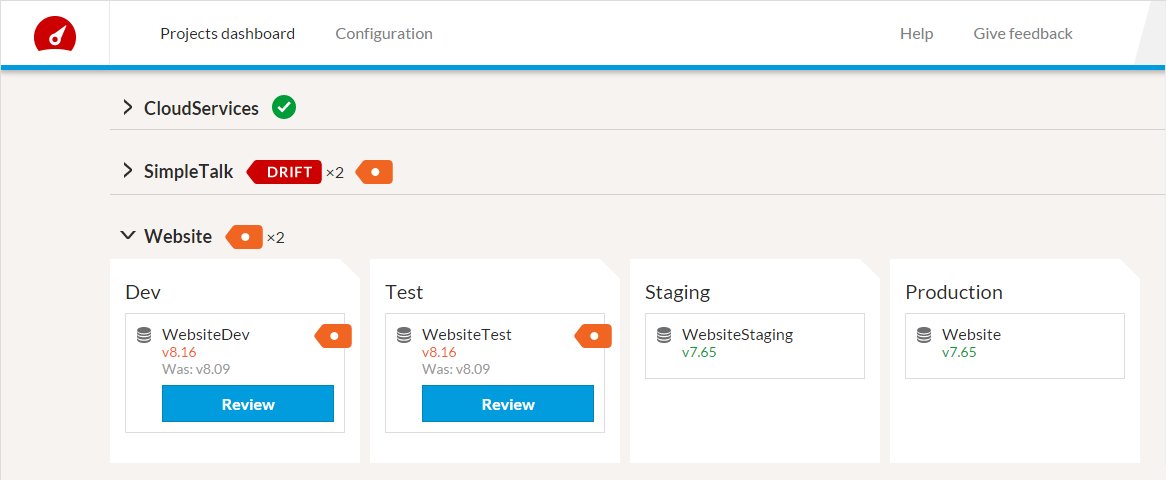Viewport: 1166px width, 480px height.
Task: Click the green checkmark beside CloudServices
Action: [x=284, y=108]
